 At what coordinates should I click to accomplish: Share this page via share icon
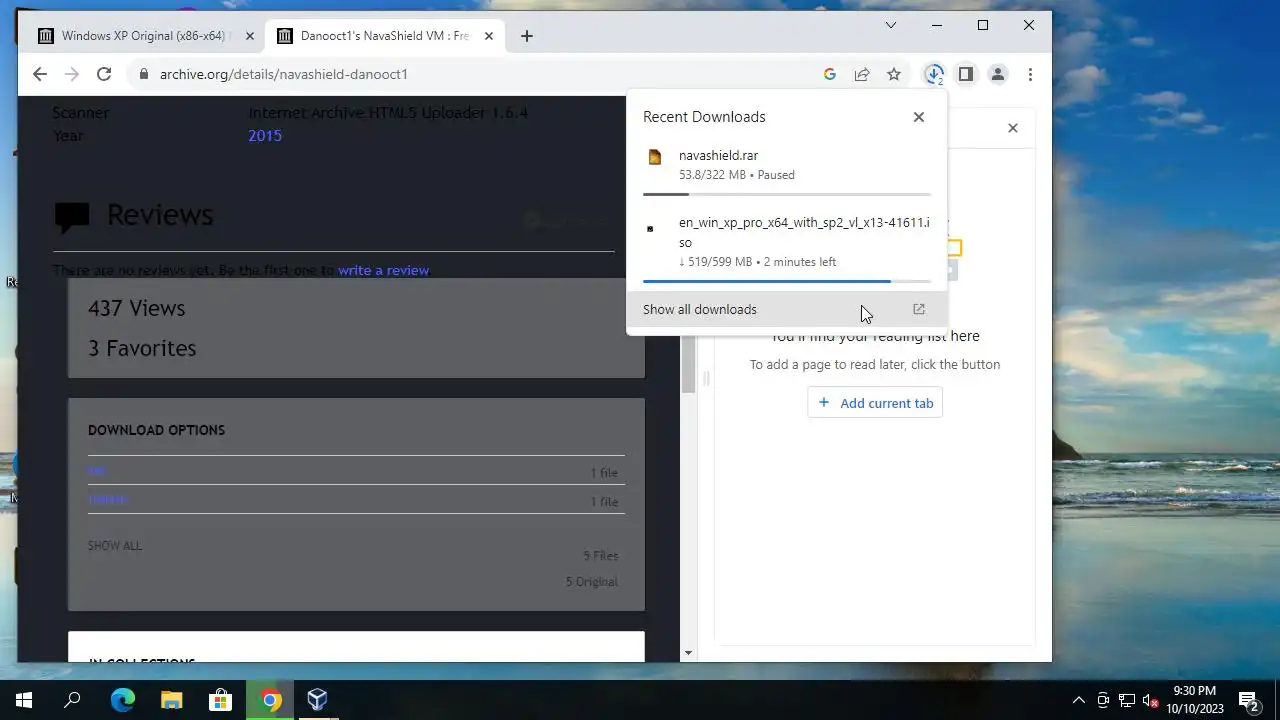click(x=861, y=74)
